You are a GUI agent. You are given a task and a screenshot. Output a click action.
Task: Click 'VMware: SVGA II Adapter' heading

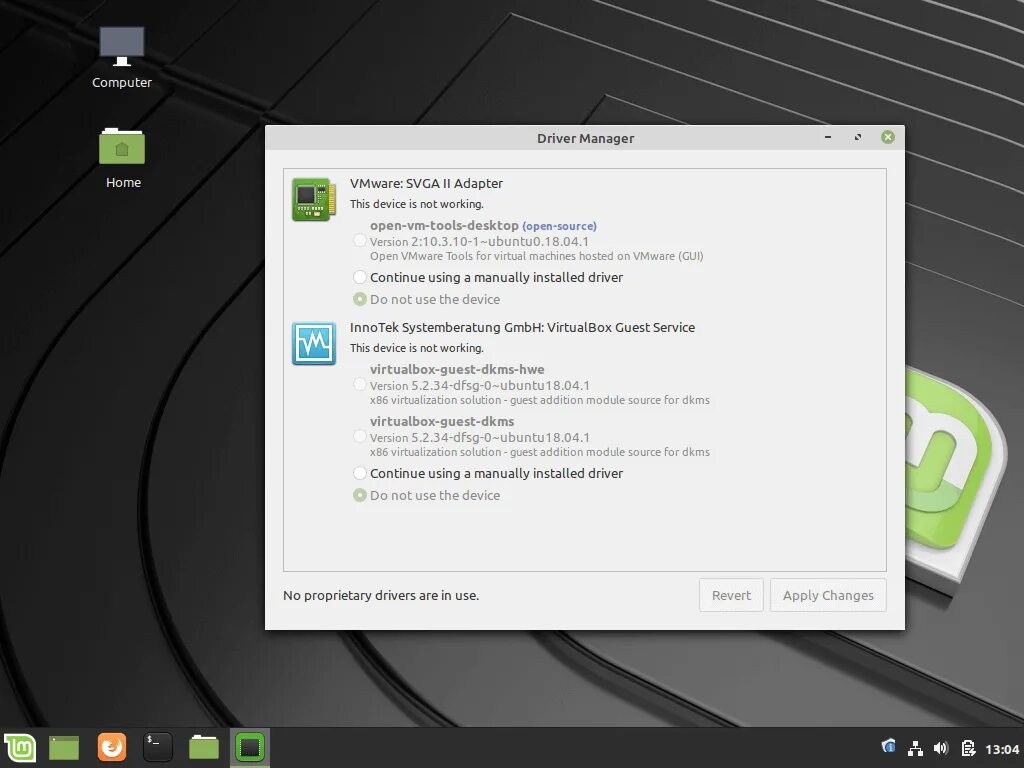426,184
